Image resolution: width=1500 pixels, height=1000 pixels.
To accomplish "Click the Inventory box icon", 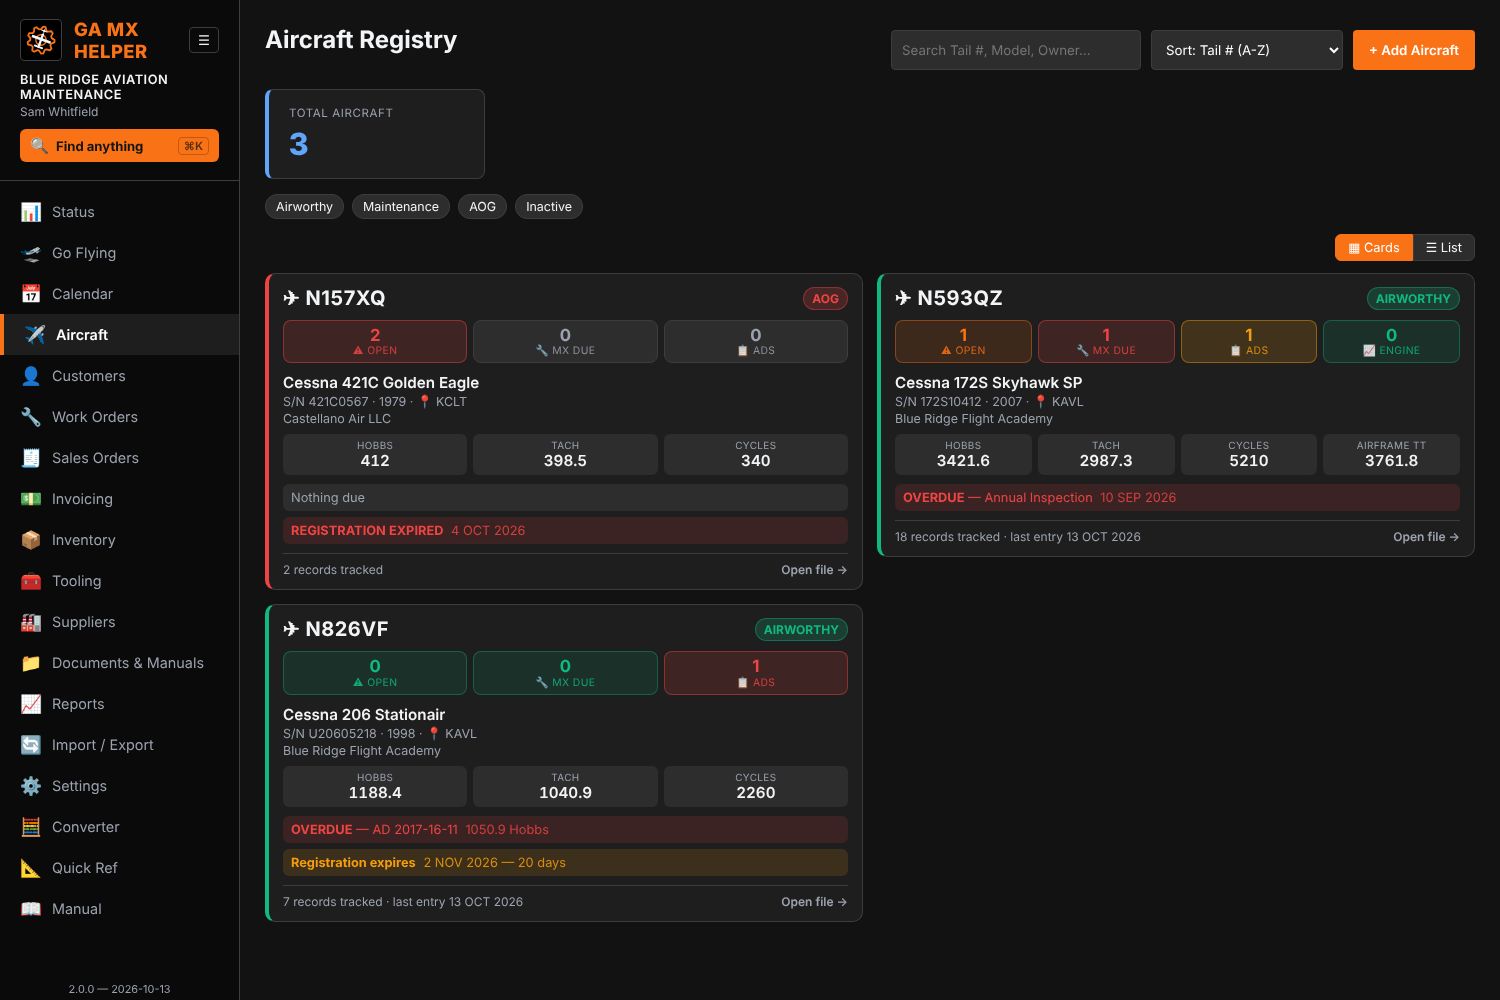I will pos(31,540).
